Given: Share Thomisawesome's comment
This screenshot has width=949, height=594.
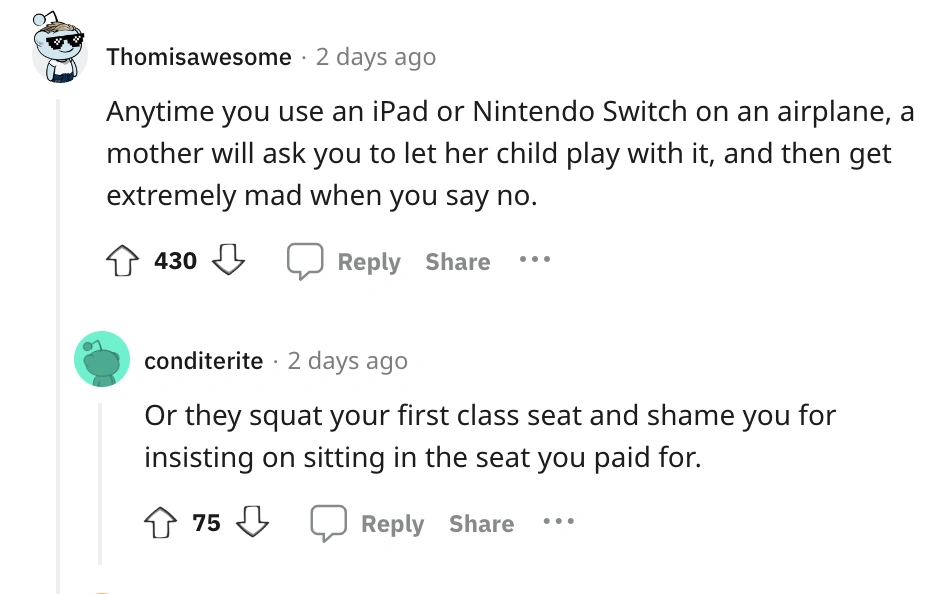Looking at the screenshot, I should [457, 262].
